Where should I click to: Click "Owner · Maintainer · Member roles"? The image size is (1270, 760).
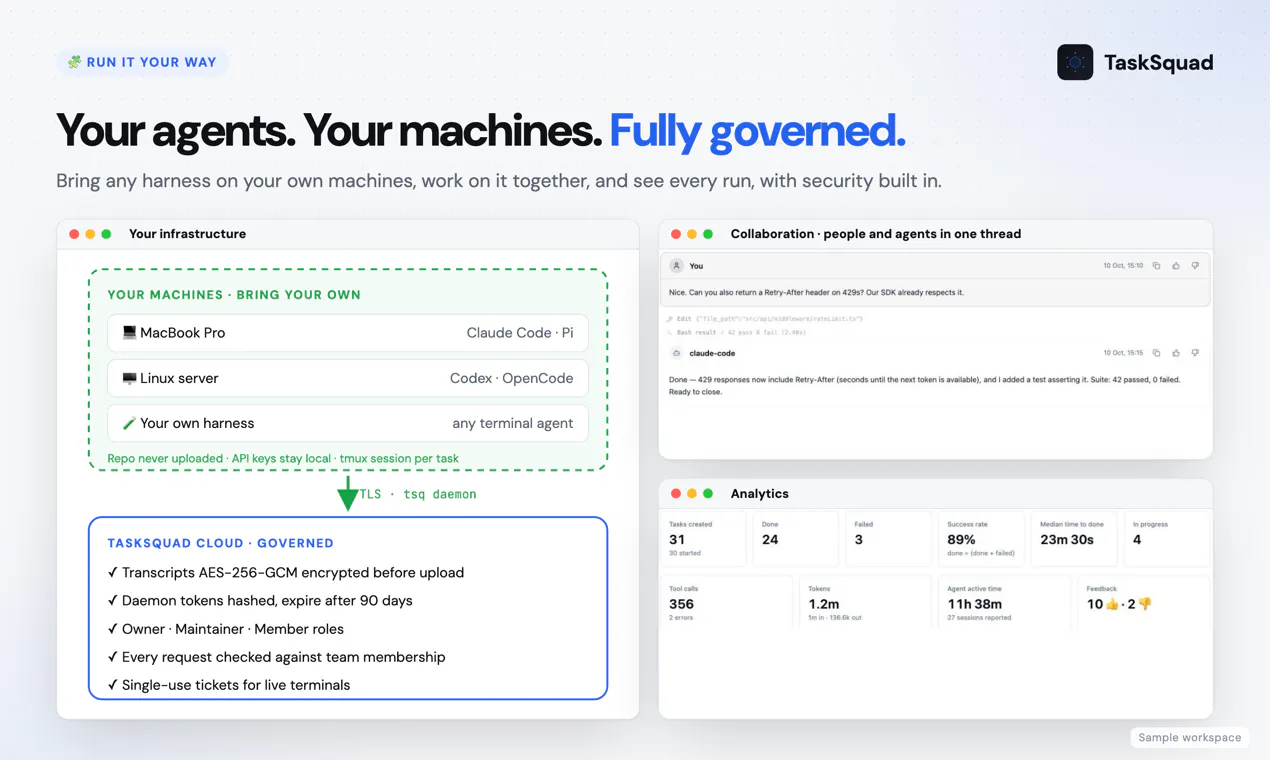tap(233, 629)
